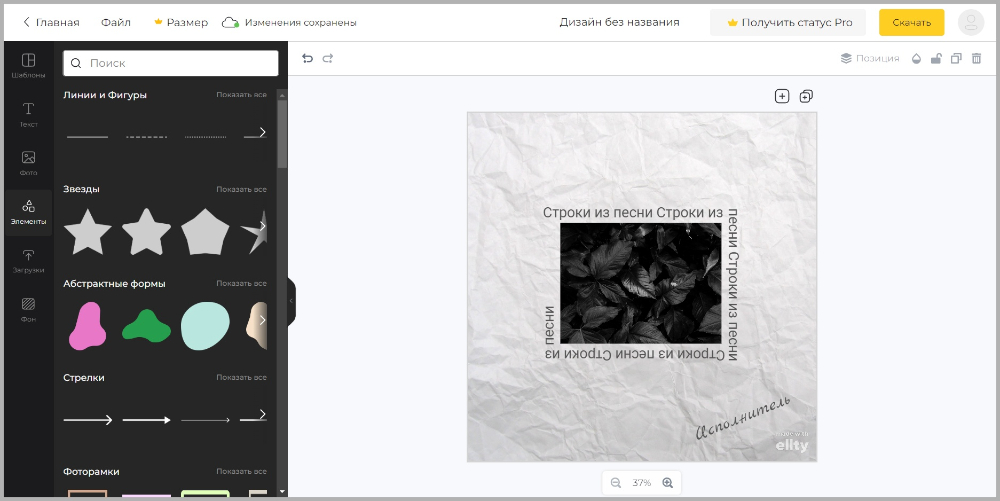Insert the rounded star shape

[x=147, y=232]
